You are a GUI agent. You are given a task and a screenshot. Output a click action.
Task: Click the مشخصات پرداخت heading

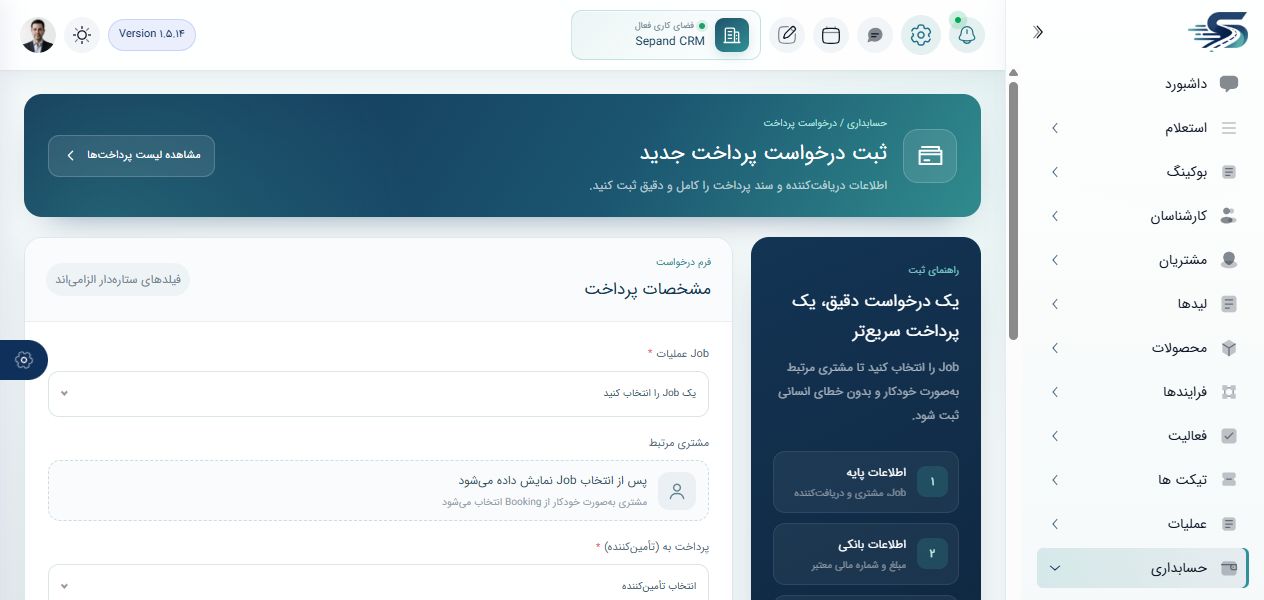coord(648,288)
